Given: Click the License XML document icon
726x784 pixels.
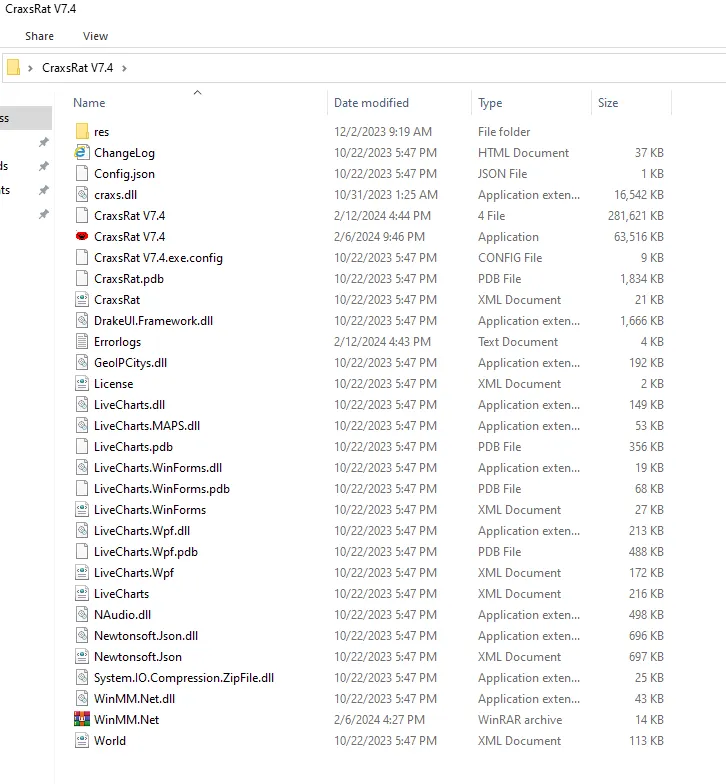Looking at the screenshot, I should click(82, 384).
